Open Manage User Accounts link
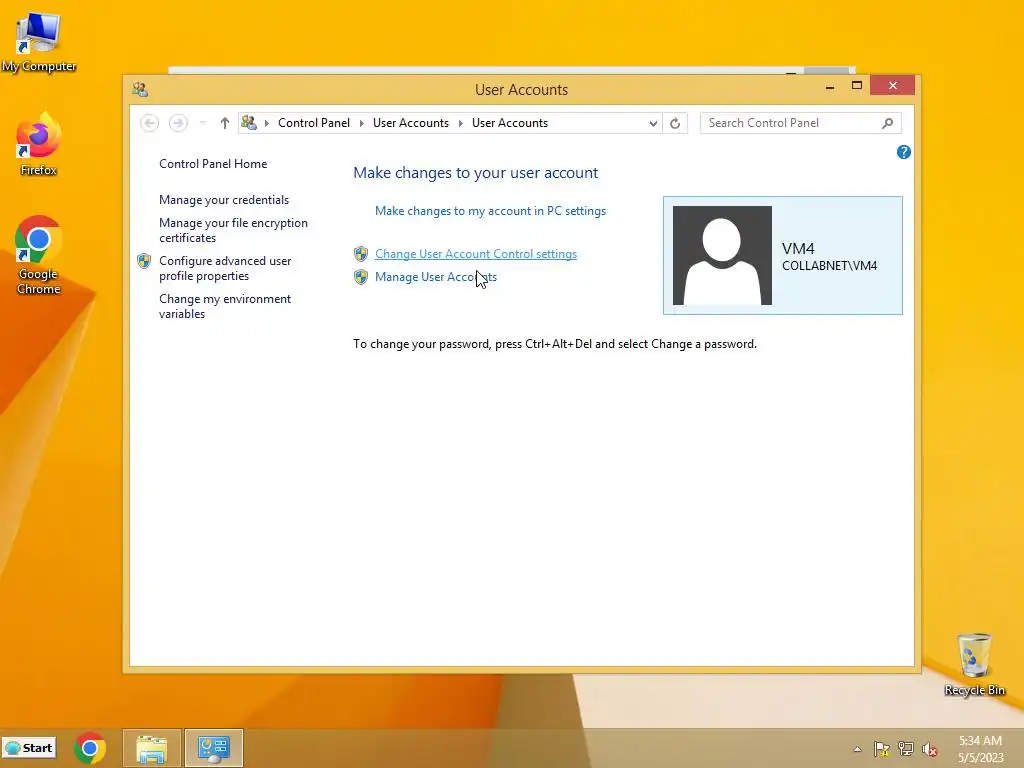The height and width of the screenshot is (768, 1024). [436, 277]
